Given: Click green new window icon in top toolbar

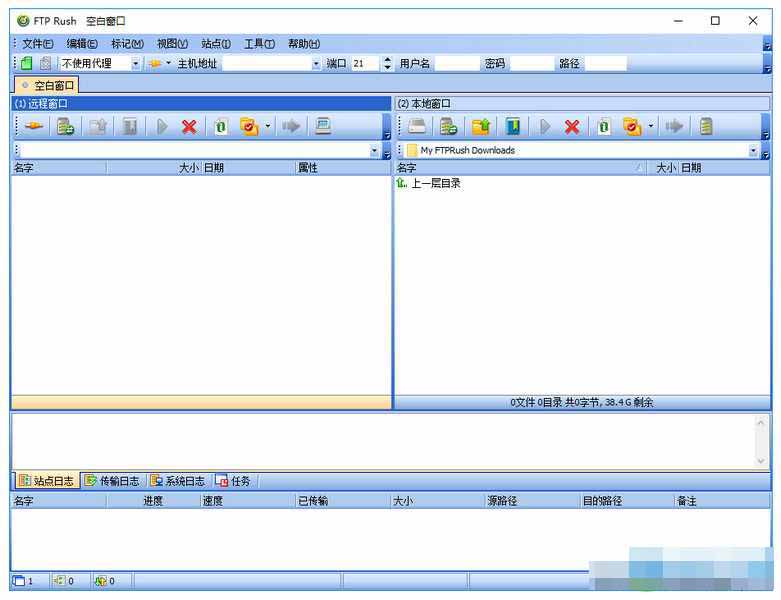Looking at the screenshot, I should pyautogui.click(x=26, y=63).
